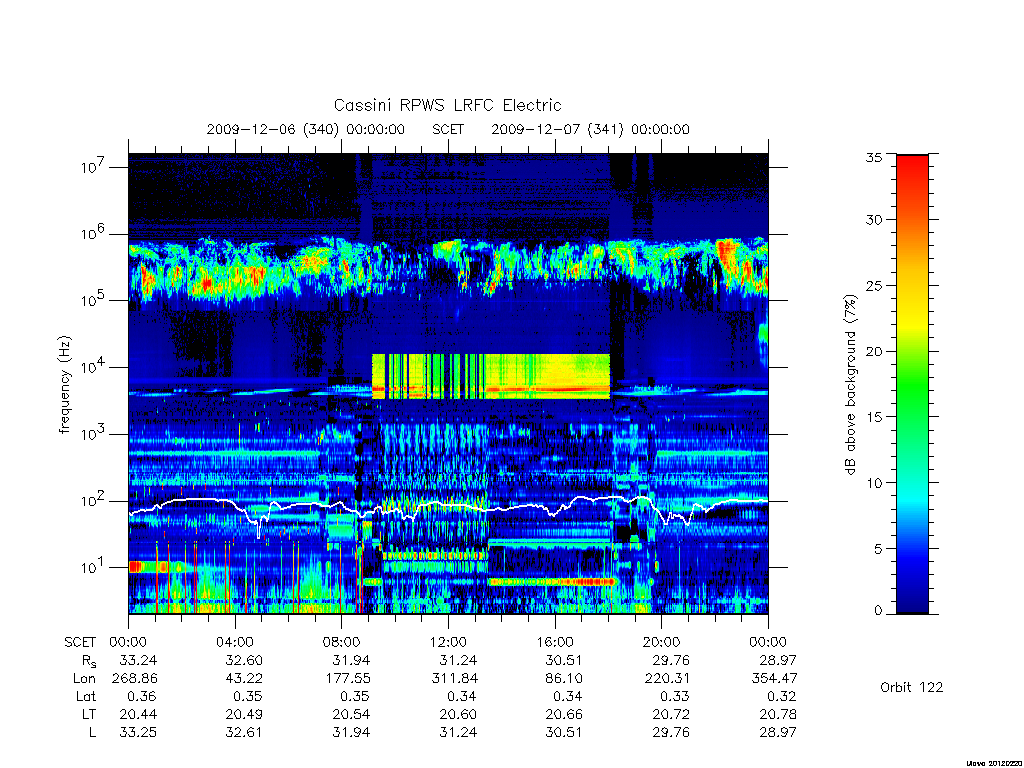Click the LT value 20.49
The width and height of the screenshot is (1024, 768).
pos(244,714)
